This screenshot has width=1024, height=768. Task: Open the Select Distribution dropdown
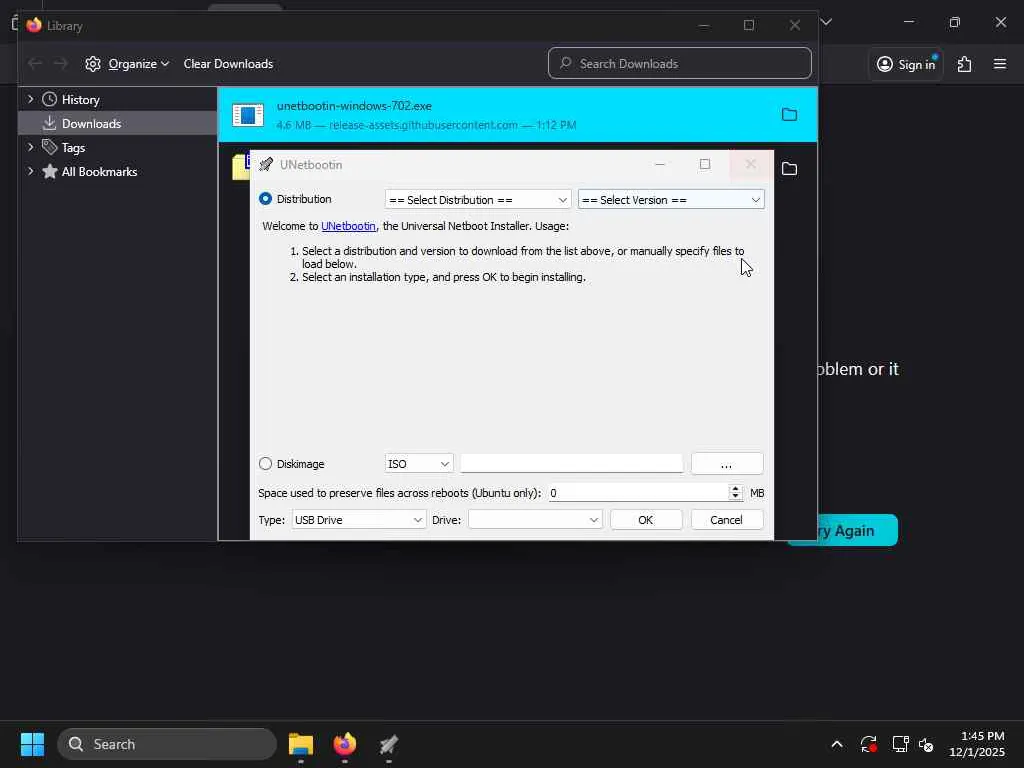tap(477, 200)
